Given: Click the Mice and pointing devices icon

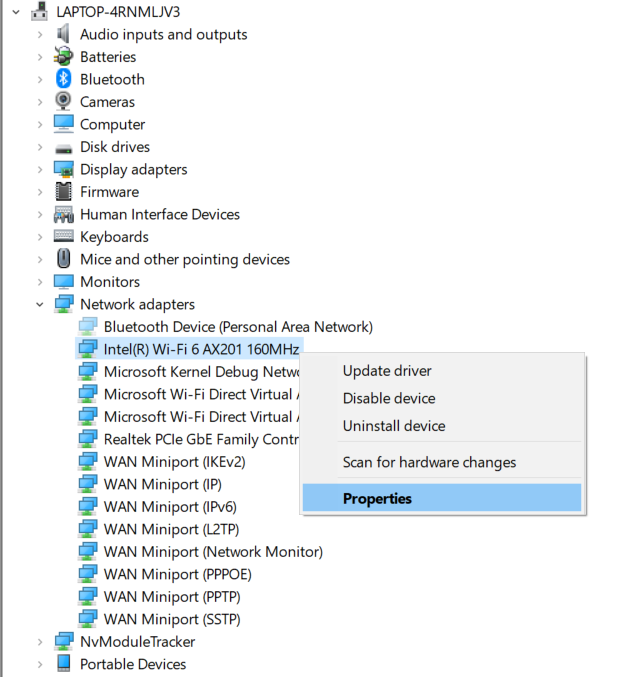Looking at the screenshot, I should pyautogui.click(x=63, y=259).
